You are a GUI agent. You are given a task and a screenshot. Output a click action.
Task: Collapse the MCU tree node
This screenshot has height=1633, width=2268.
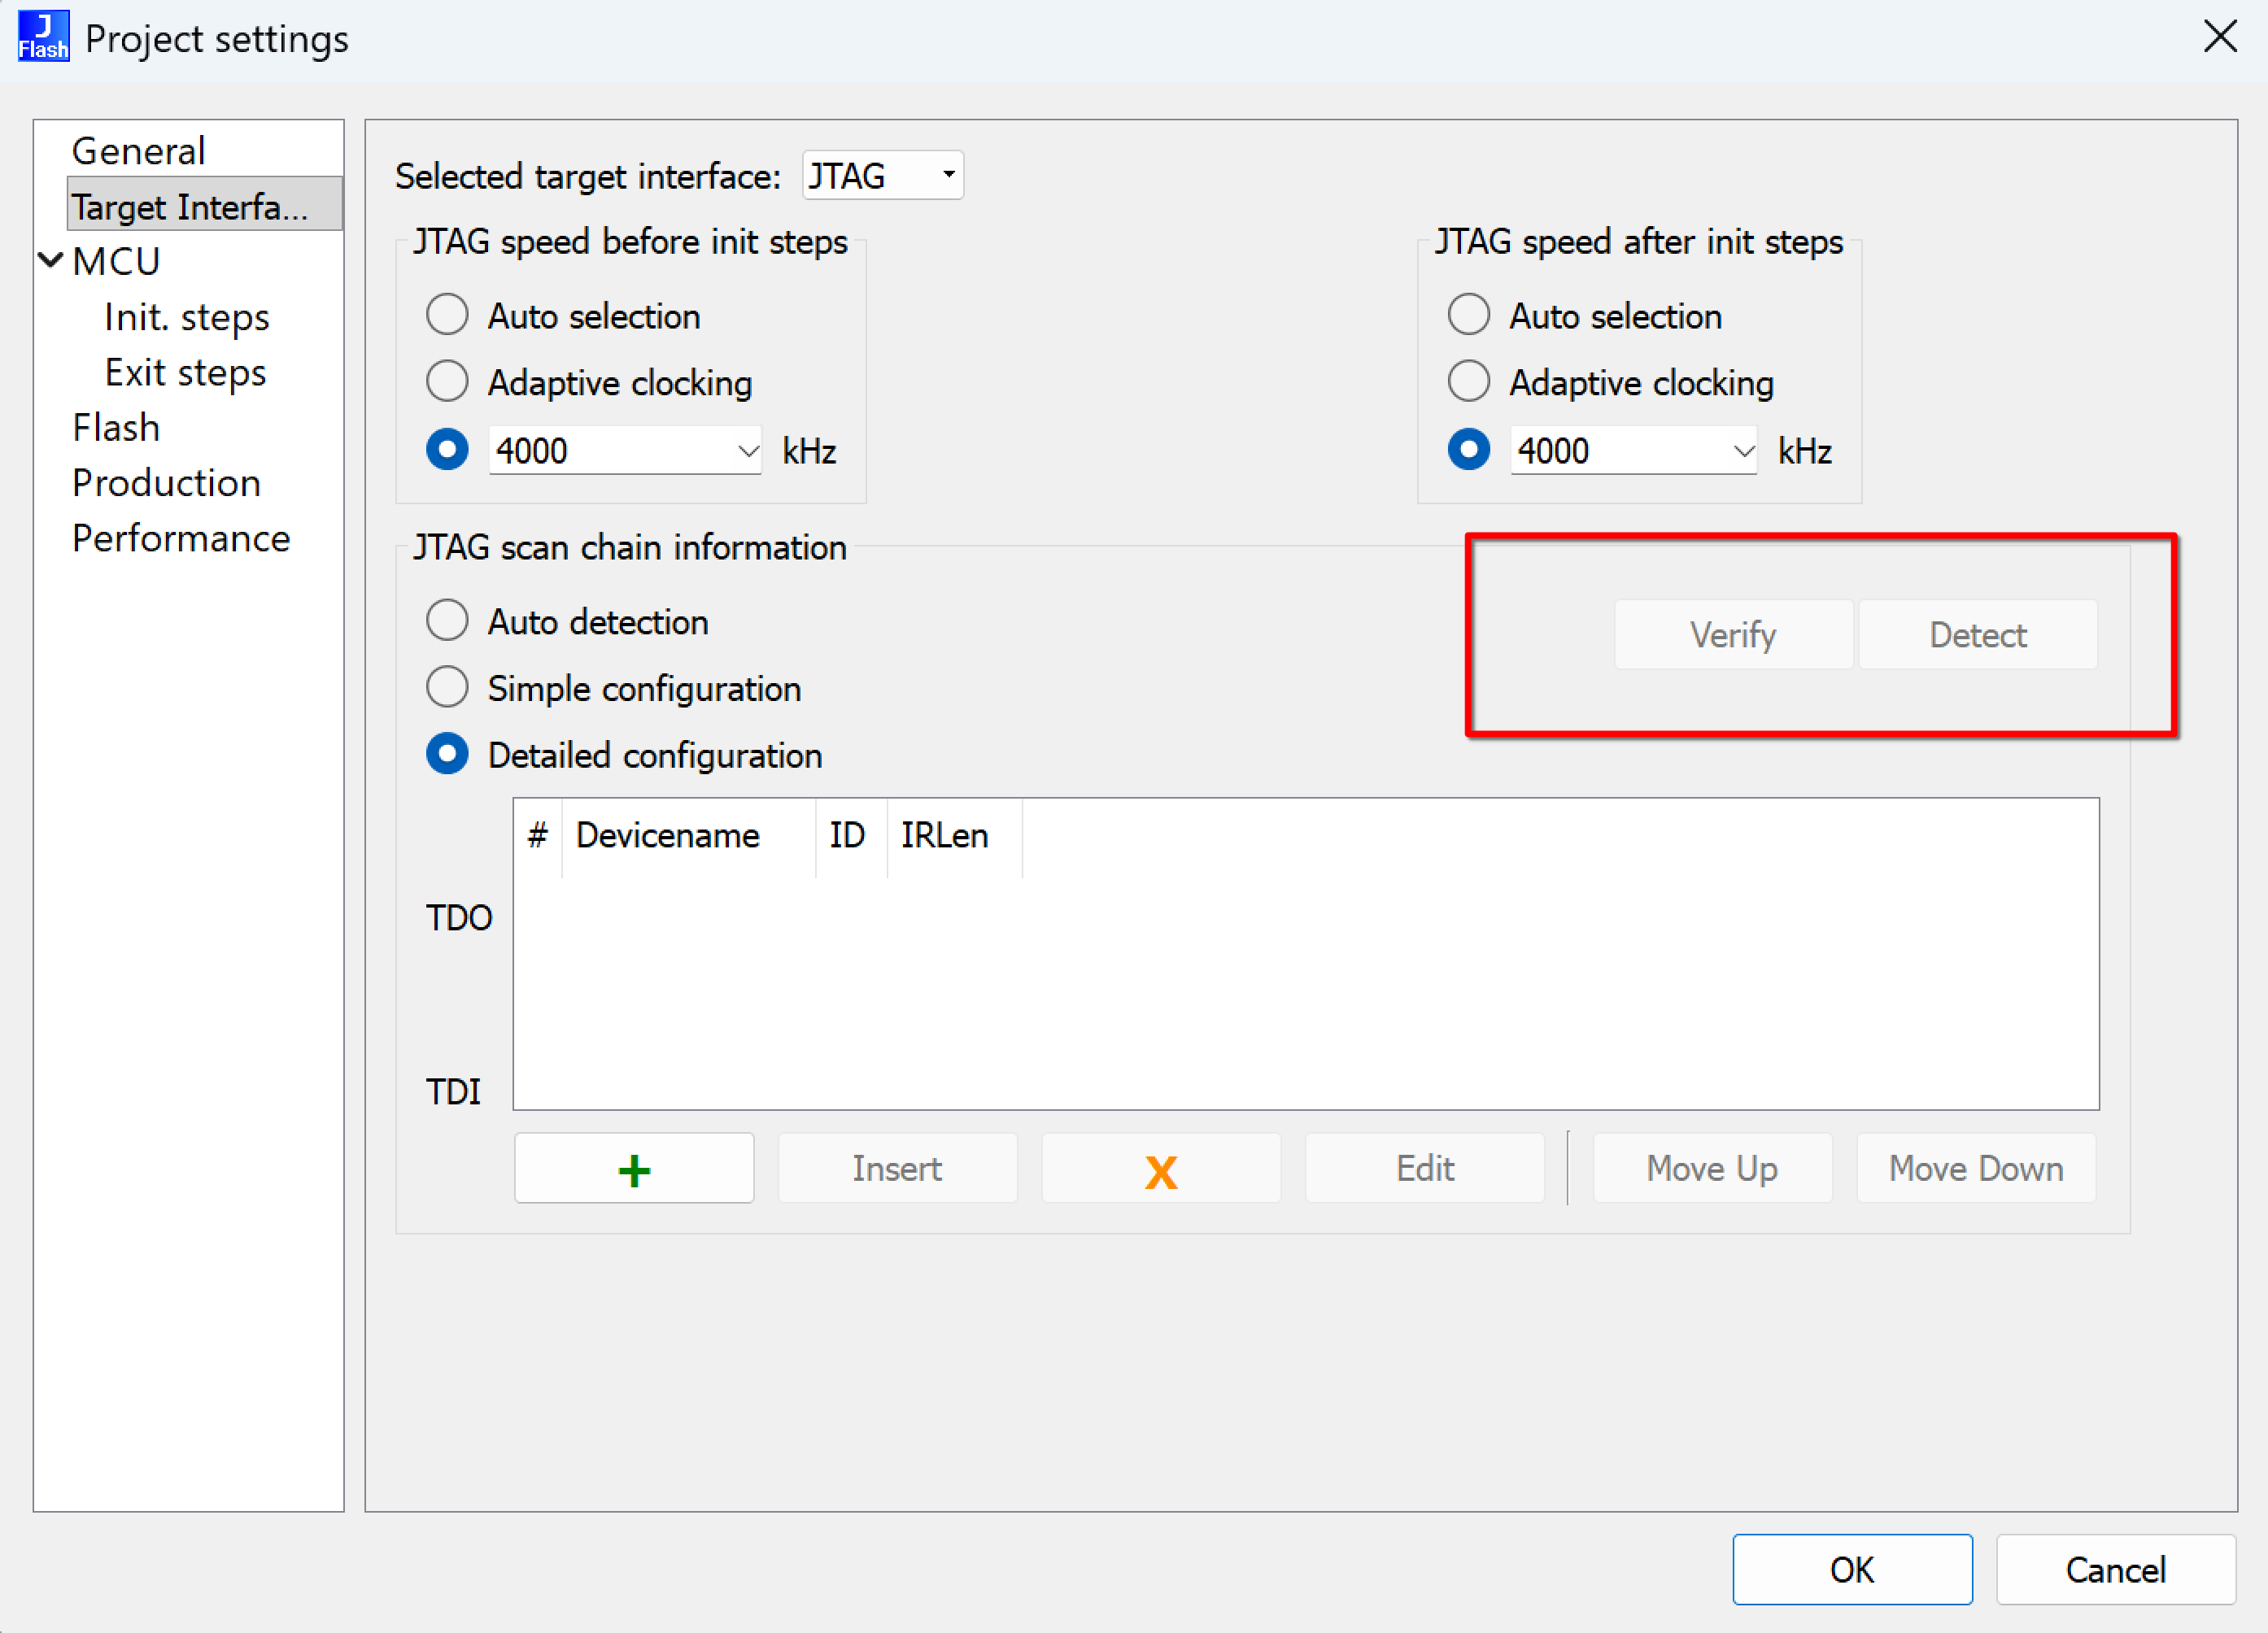[x=50, y=261]
